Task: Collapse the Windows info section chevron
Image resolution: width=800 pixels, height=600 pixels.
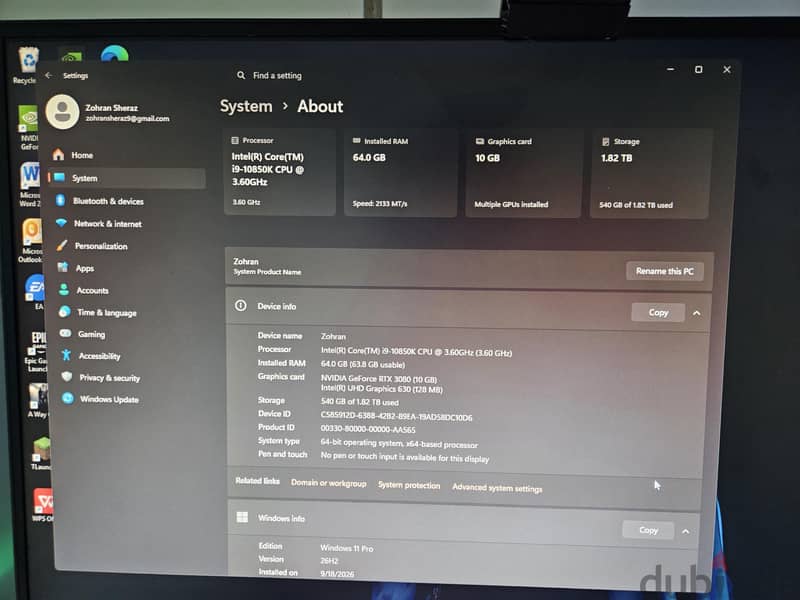Action: point(686,531)
